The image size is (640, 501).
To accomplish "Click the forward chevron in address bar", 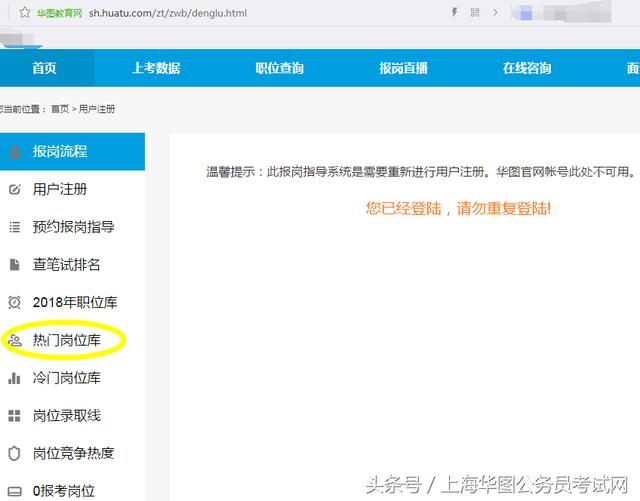I will (x=495, y=13).
